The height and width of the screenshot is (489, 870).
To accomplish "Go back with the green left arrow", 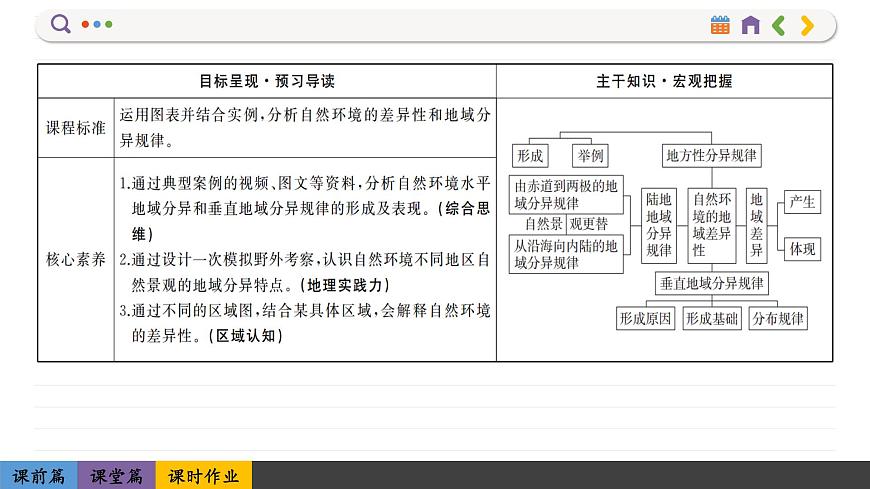I will (778, 26).
